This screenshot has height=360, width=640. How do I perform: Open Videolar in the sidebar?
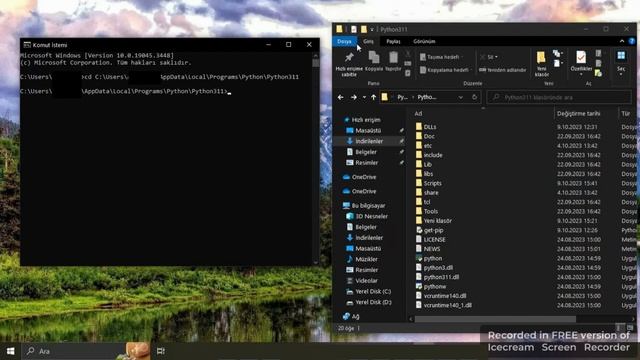tap(362, 281)
